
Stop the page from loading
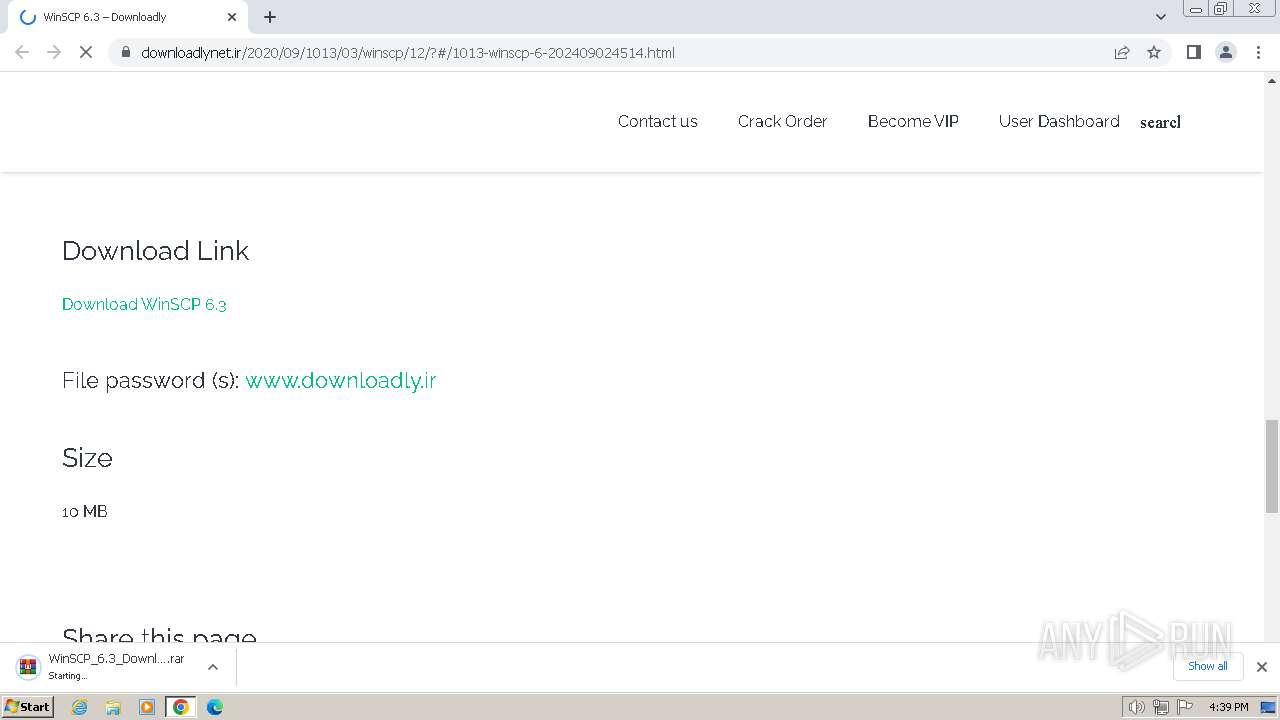coord(86,52)
